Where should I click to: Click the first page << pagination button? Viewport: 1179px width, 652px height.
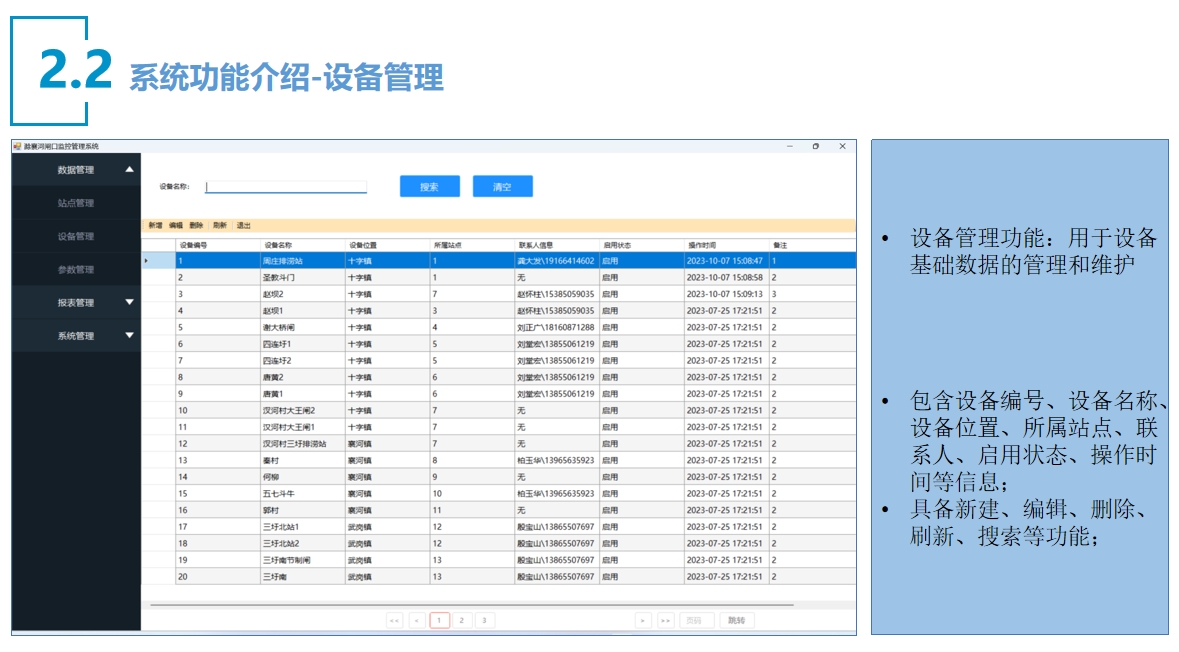coord(395,620)
